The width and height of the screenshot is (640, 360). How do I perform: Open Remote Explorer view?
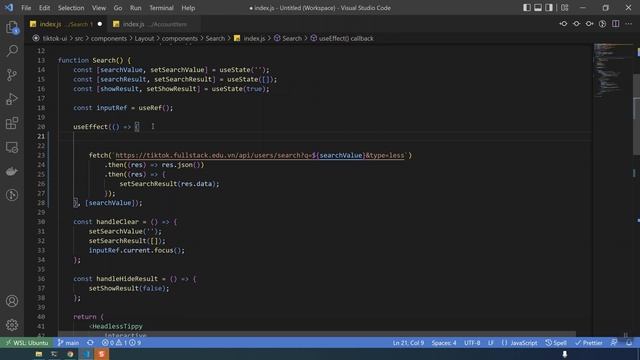[x=12, y=147]
